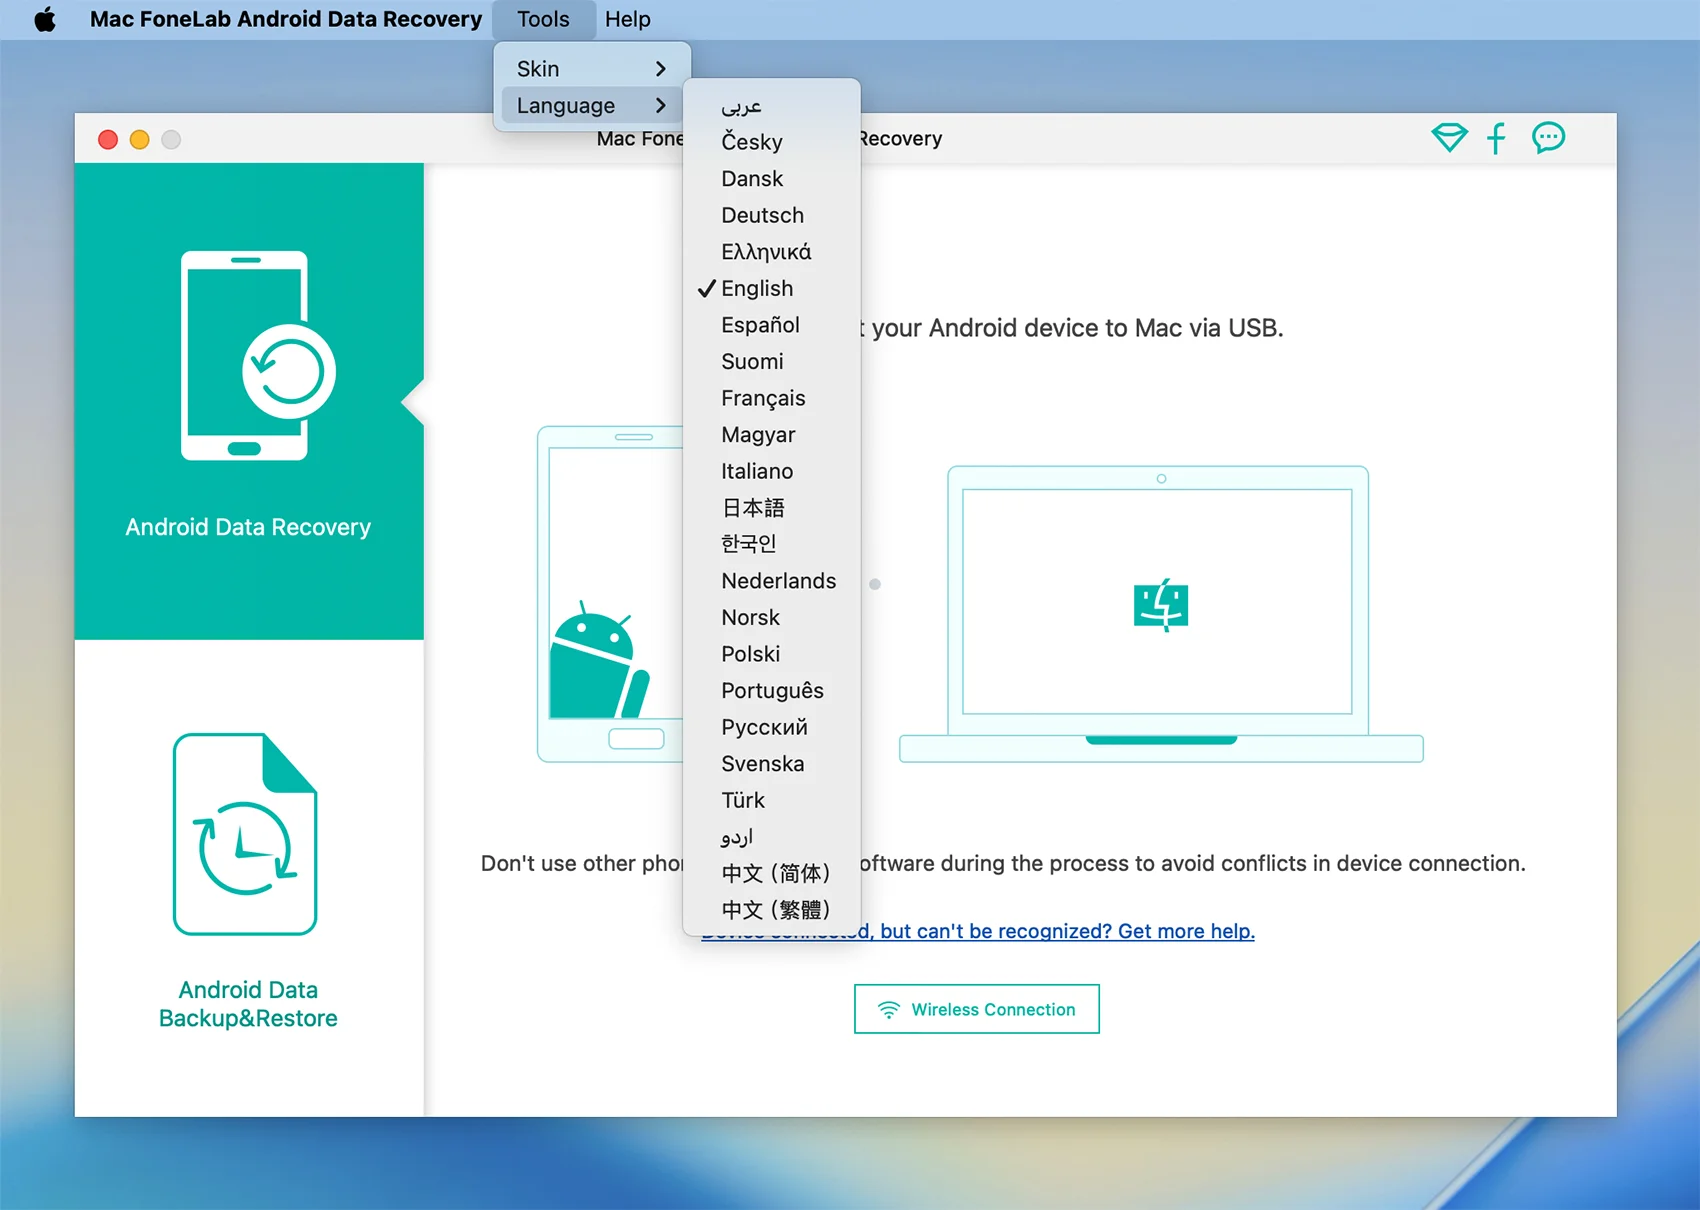Open the Apple menu

[45, 19]
